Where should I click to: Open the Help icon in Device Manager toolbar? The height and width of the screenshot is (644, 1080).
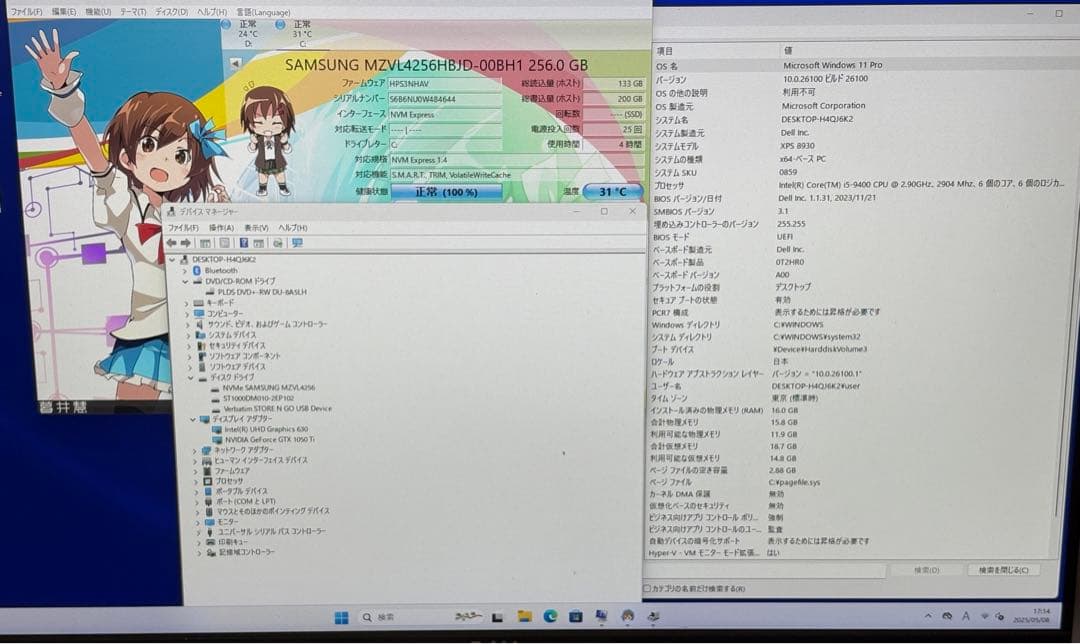[244, 242]
